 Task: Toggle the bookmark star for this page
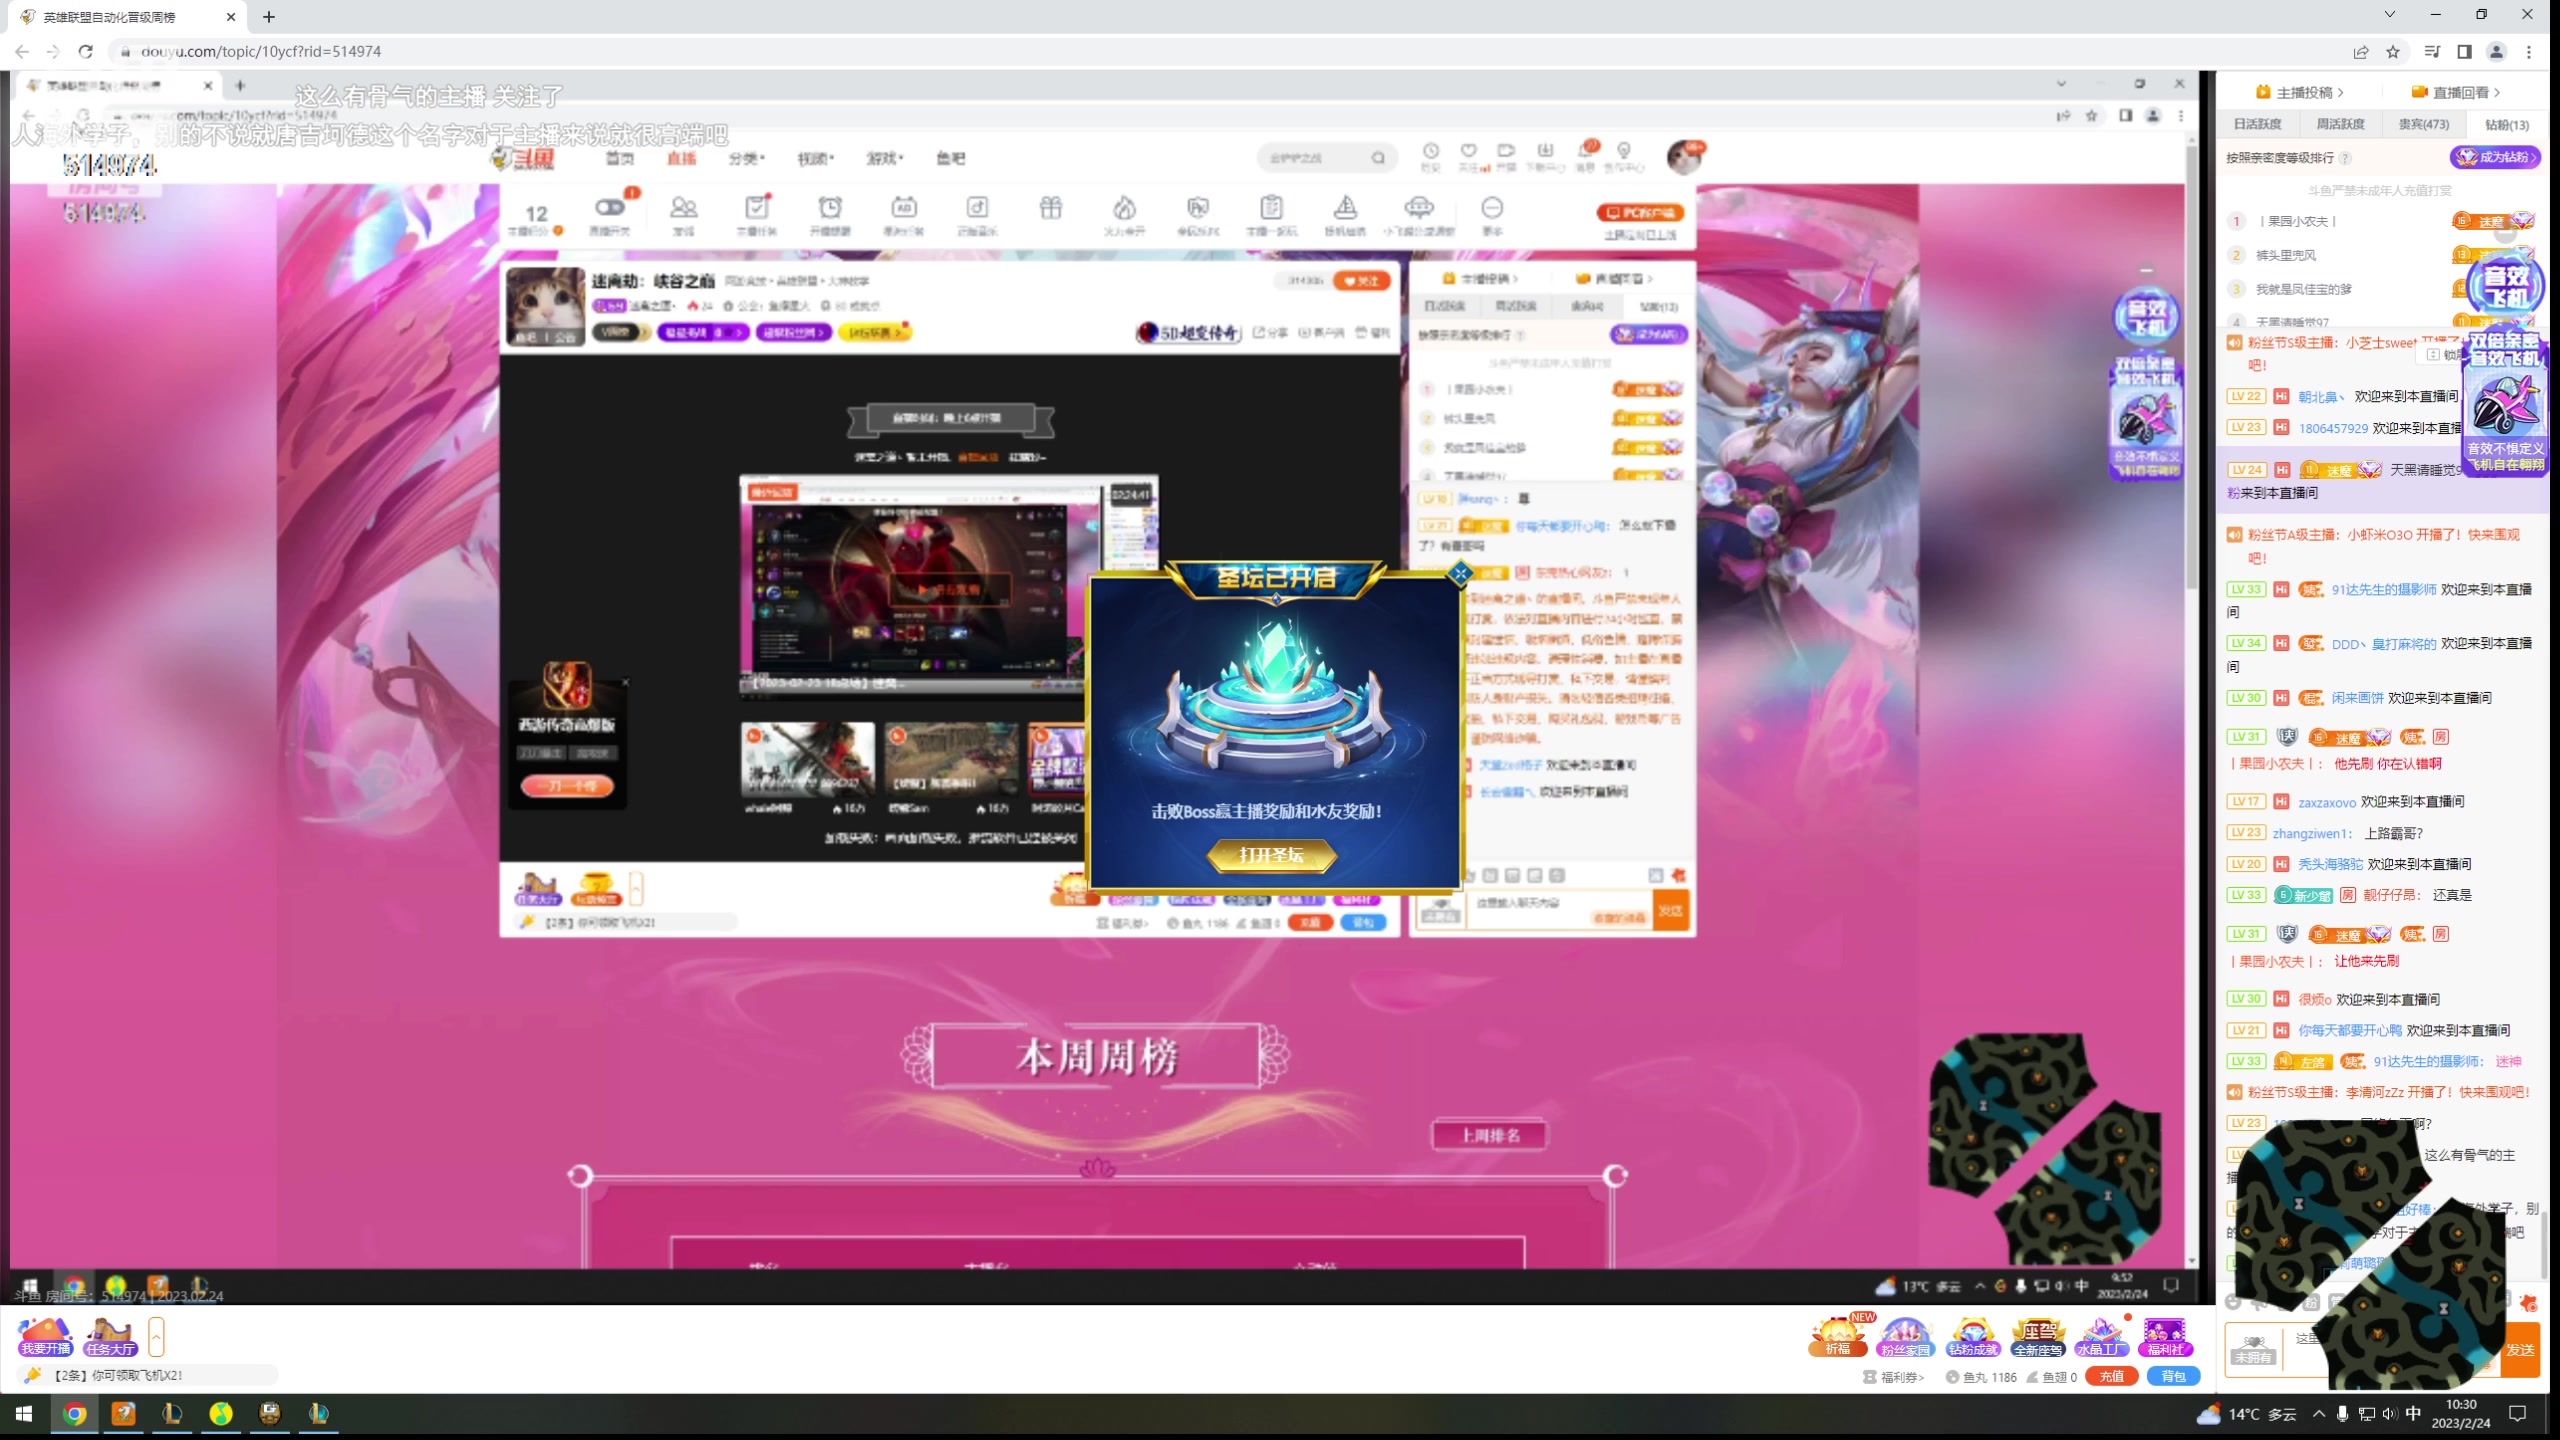2393,52
